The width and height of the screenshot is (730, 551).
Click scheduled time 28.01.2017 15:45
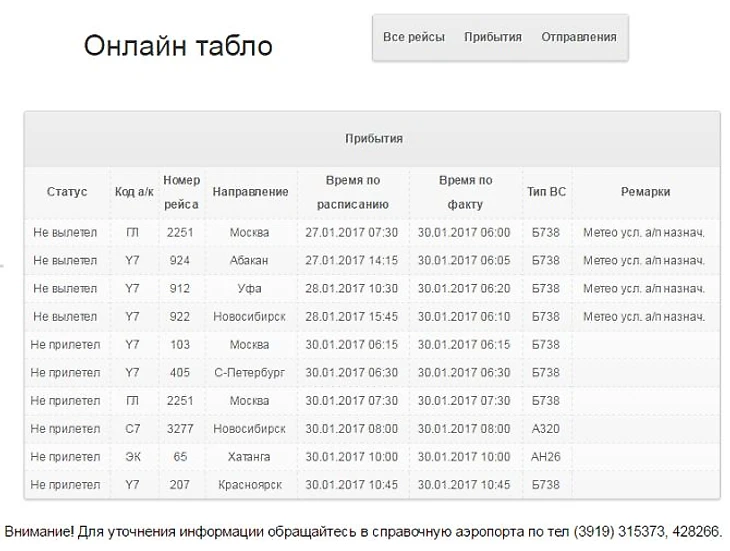(x=352, y=316)
